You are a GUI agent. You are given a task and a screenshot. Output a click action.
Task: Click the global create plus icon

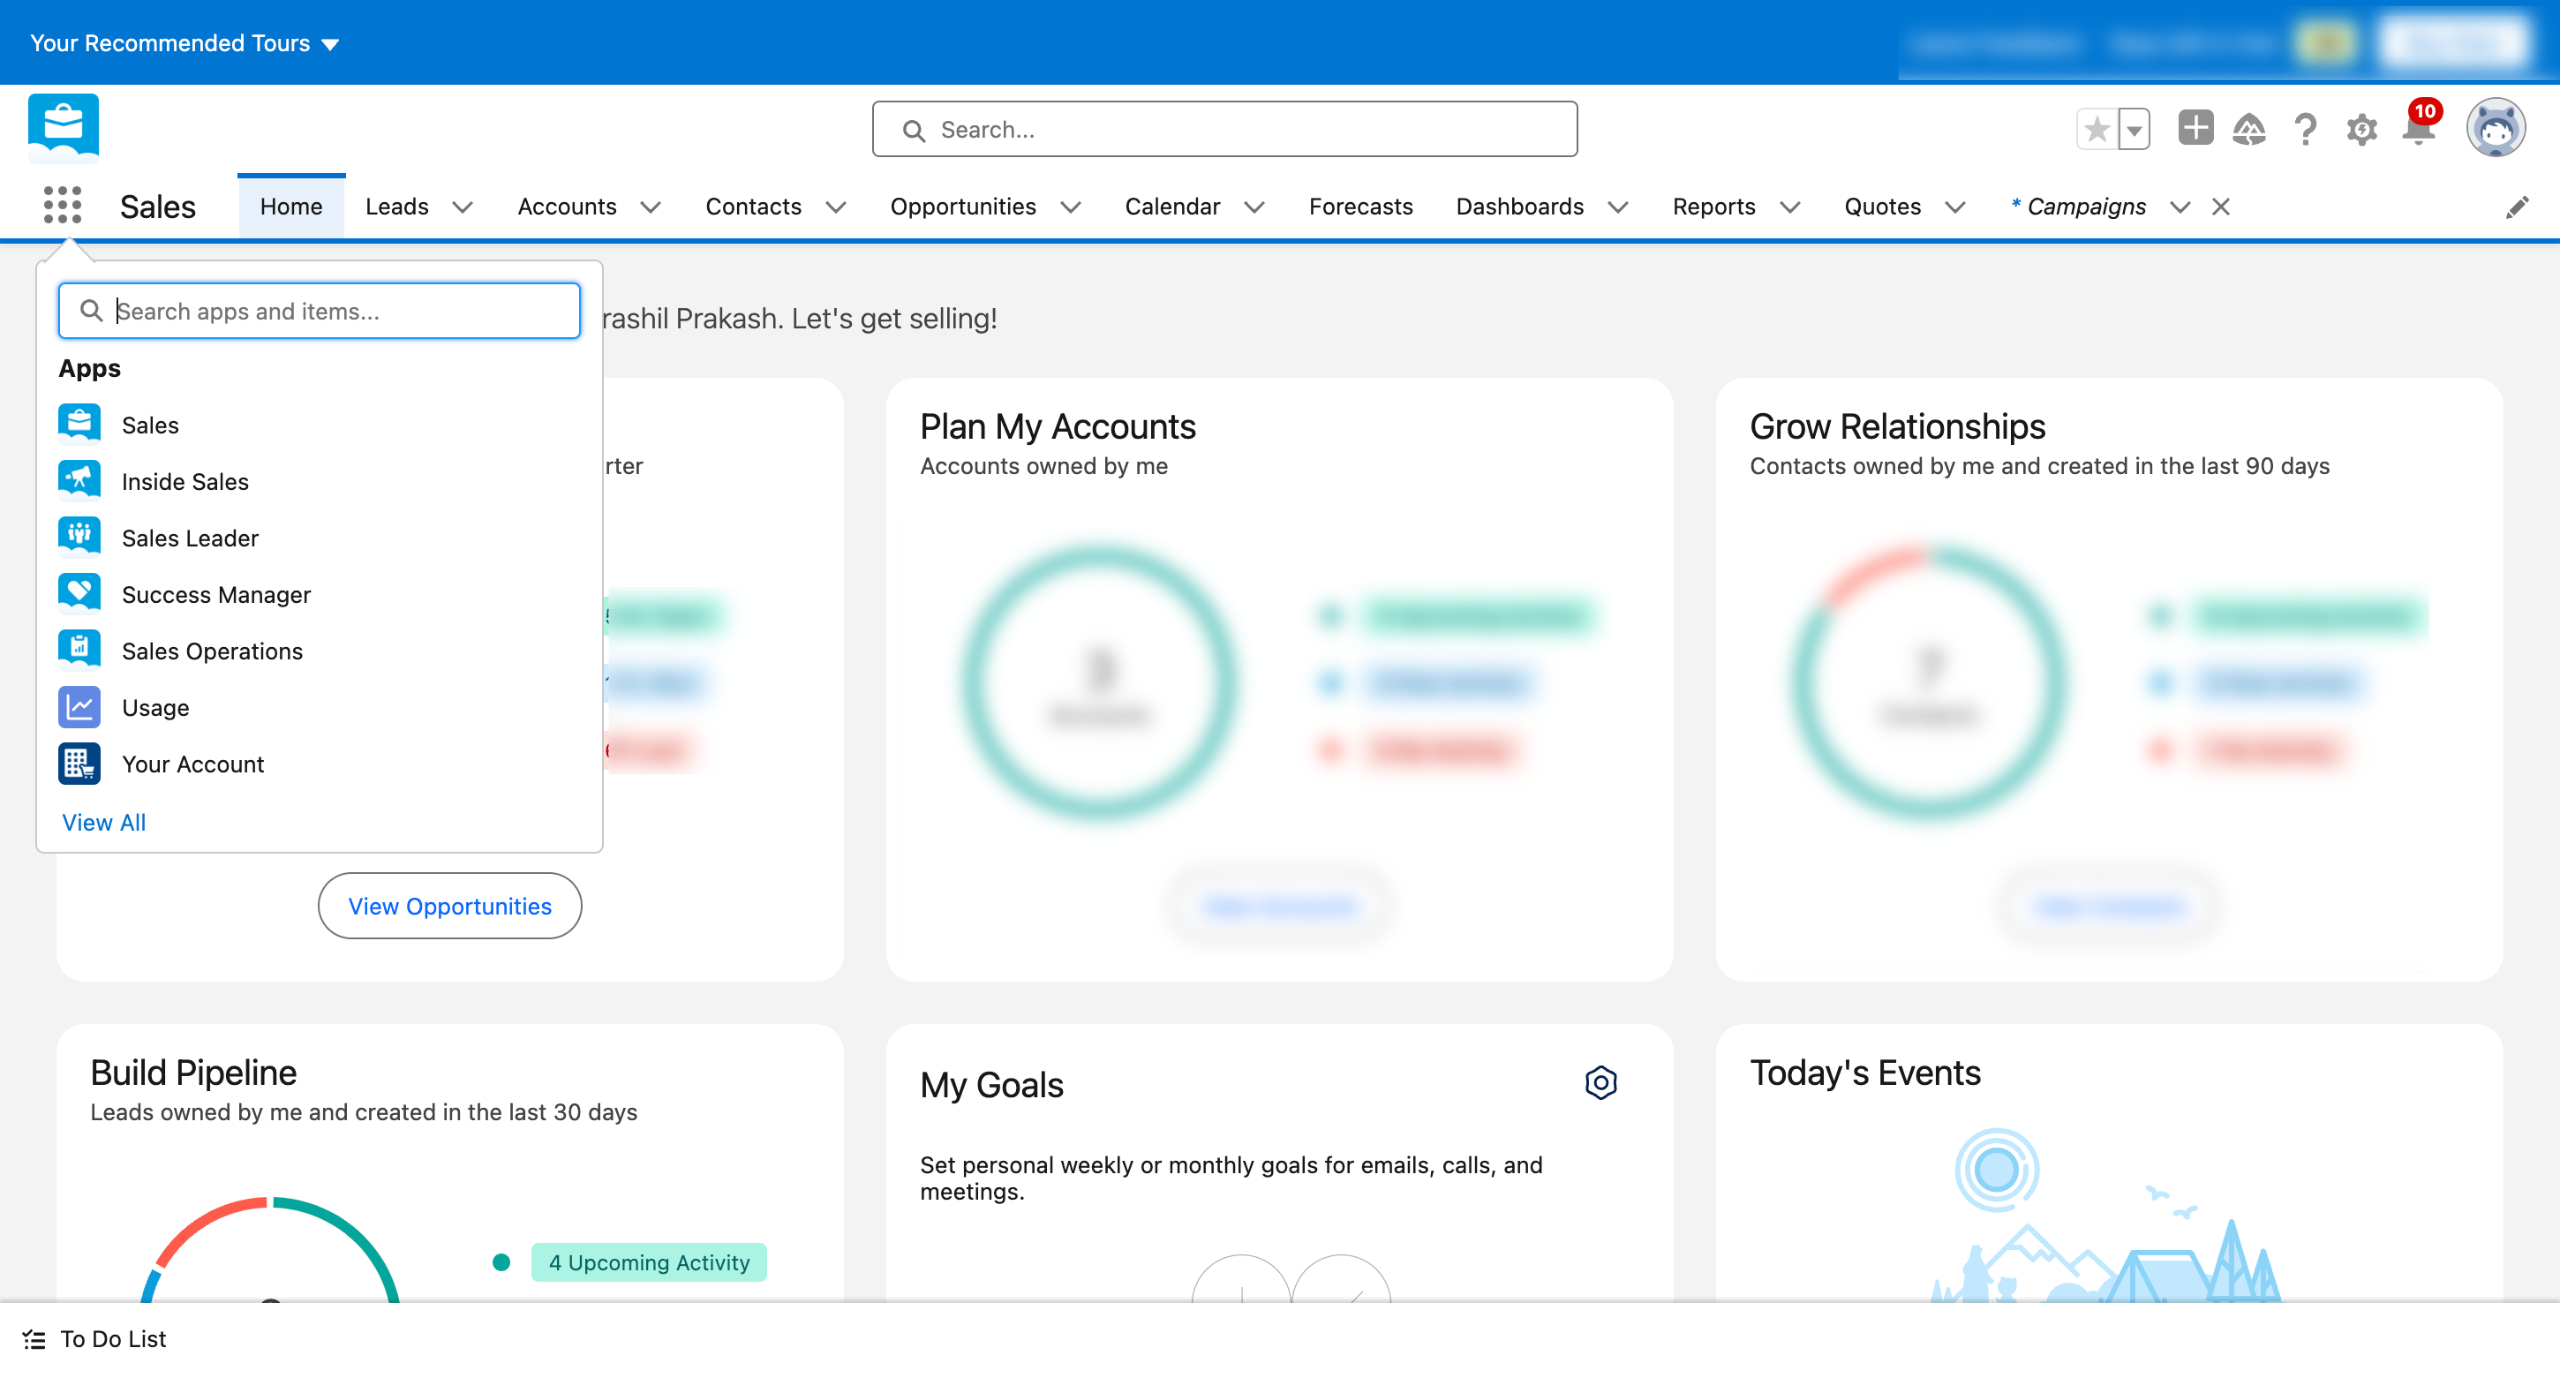[2195, 129]
